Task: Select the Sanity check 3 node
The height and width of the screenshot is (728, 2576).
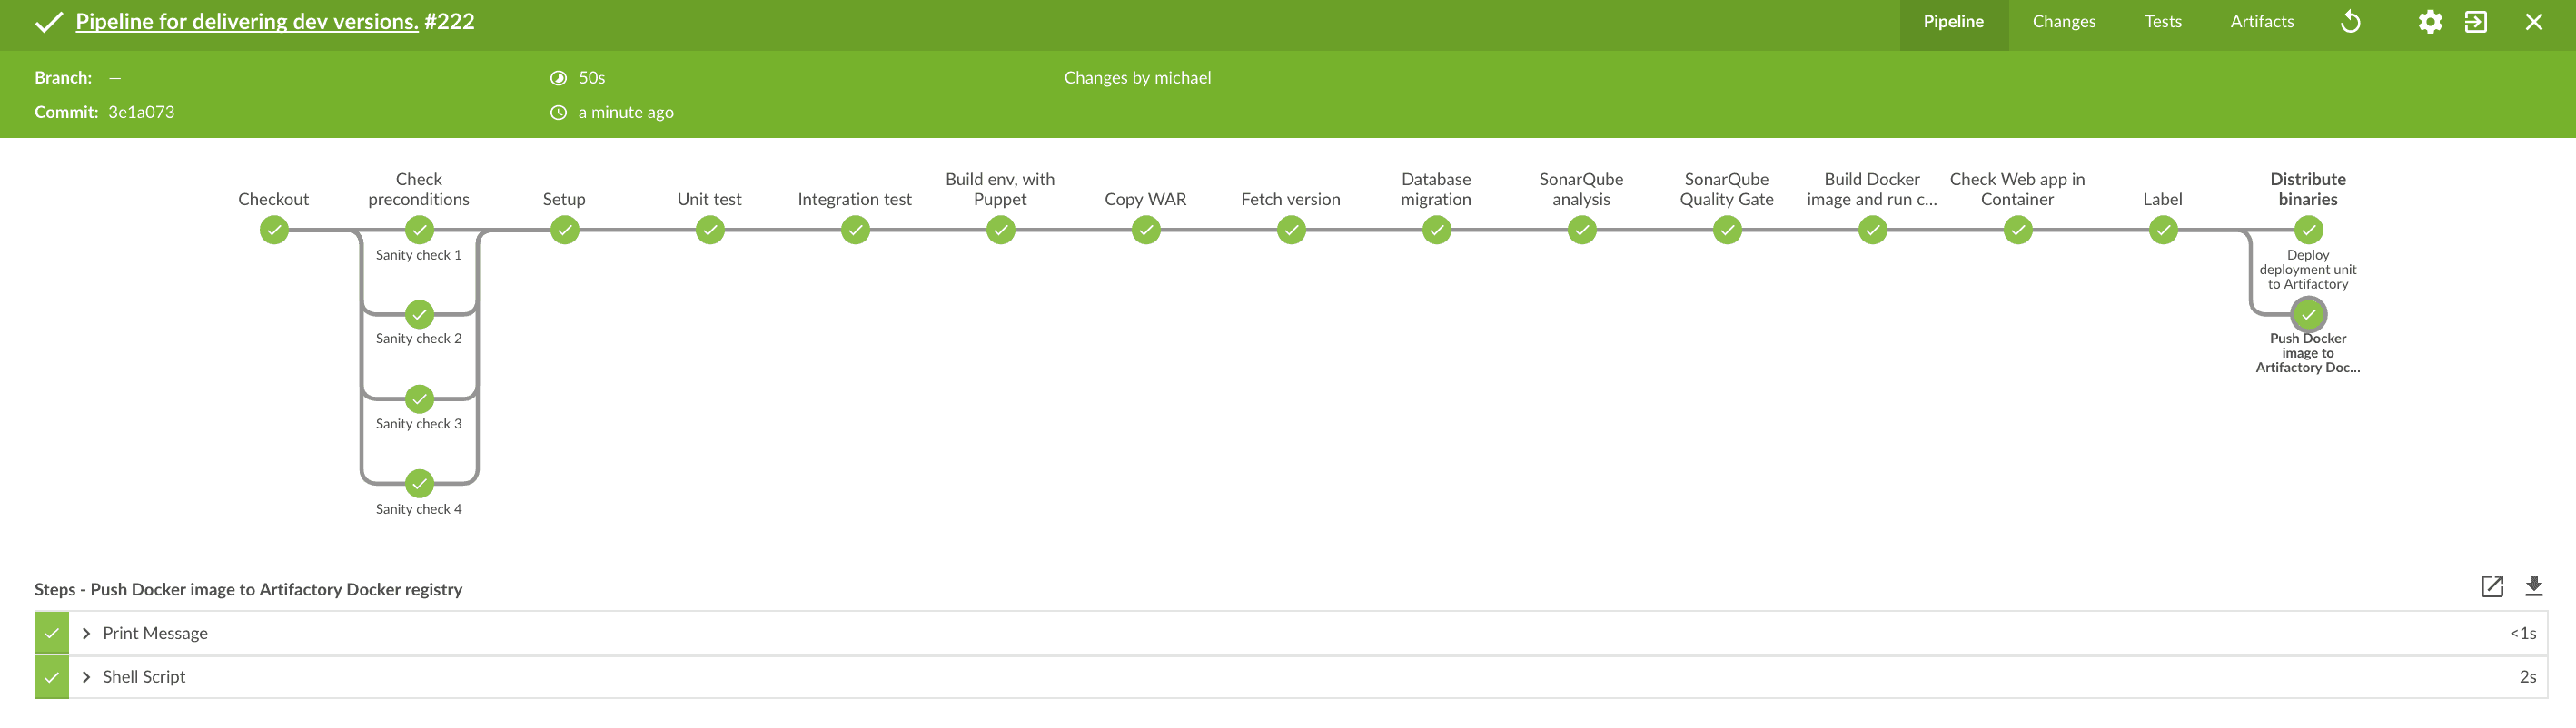Action: click(419, 399)
